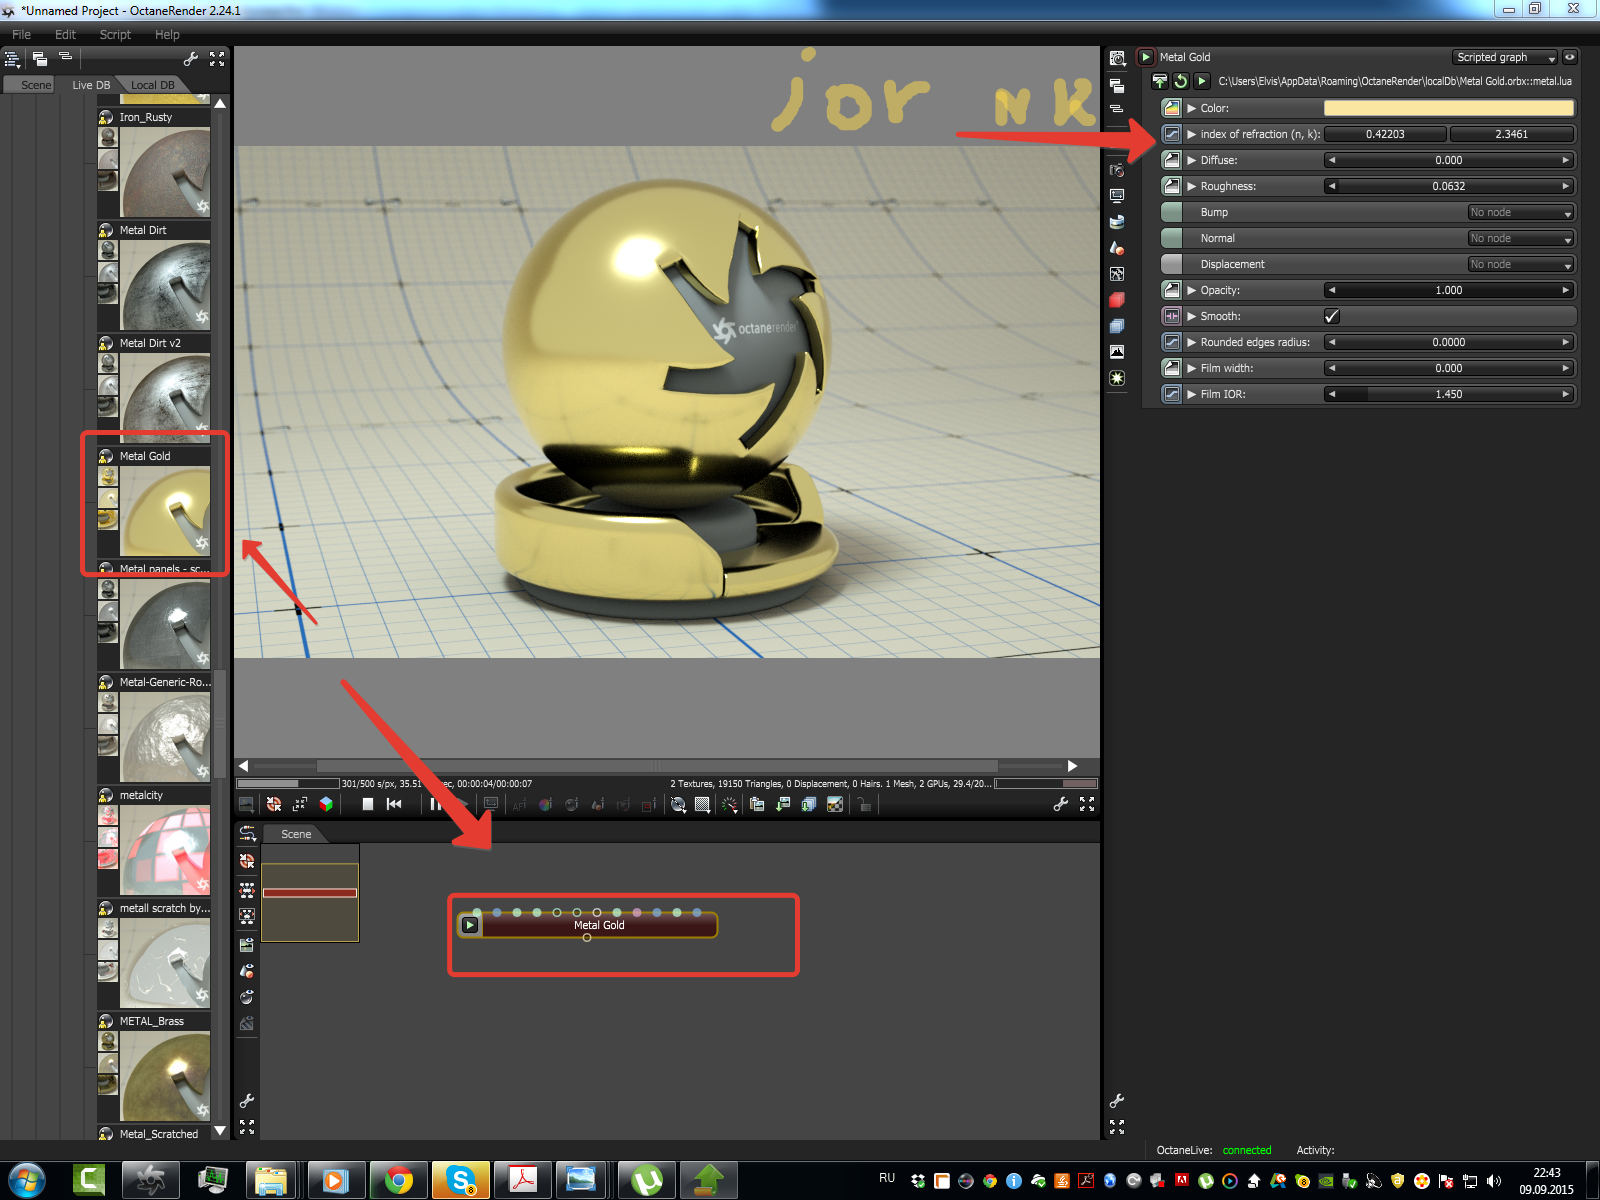Open the Bump node dropdown
Screen dimensions: 1600x1200
(1521, 212)
